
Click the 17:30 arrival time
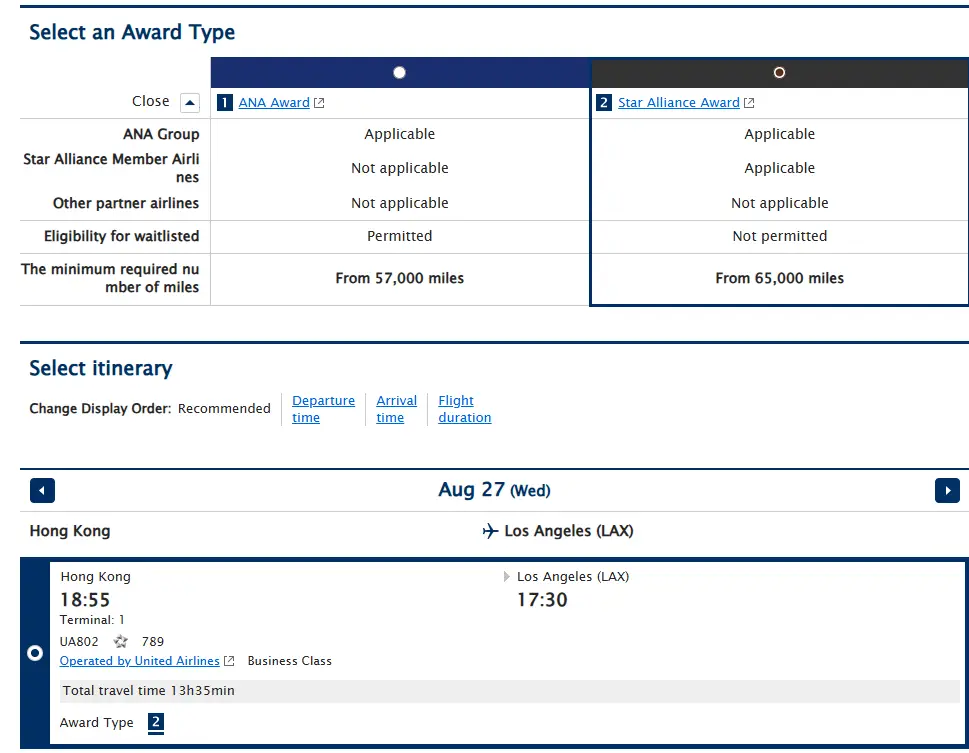pos(542,600)
